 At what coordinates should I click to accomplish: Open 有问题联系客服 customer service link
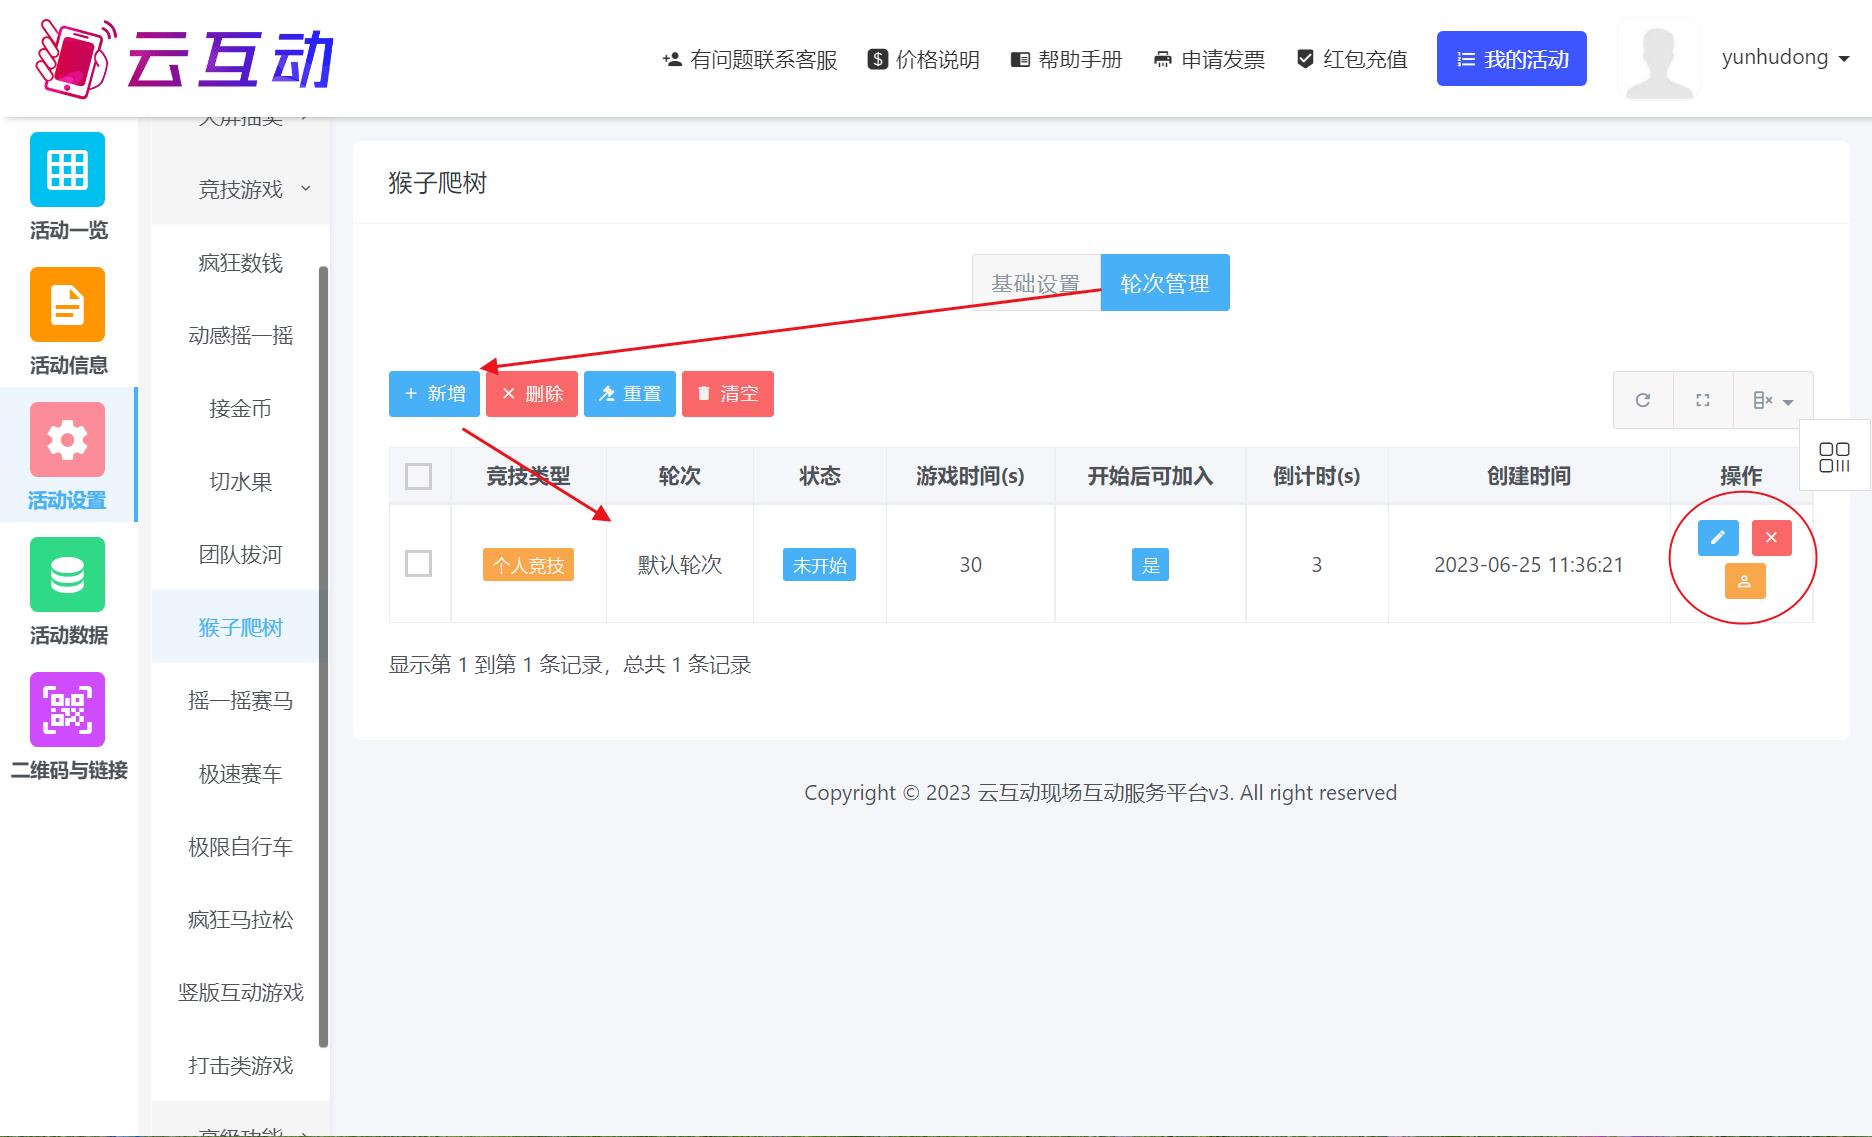[x=750, y=59]
